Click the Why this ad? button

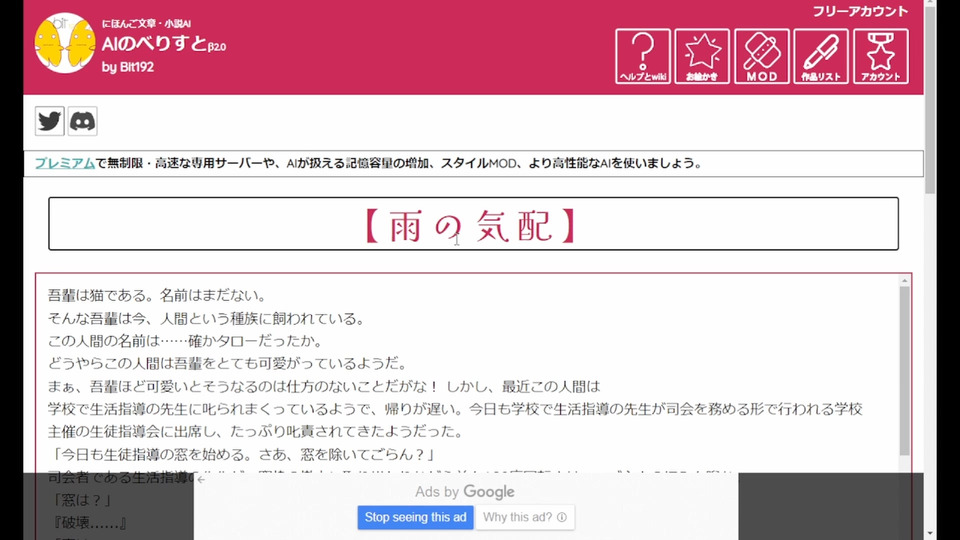tap(525, 517)
